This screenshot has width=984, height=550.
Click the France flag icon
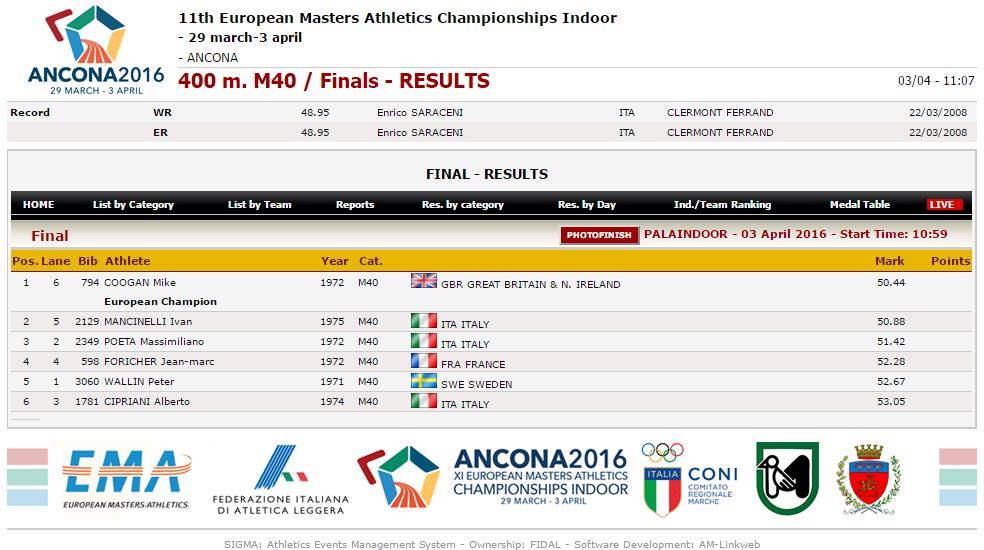pyautogui.click(x=424, y=360)
